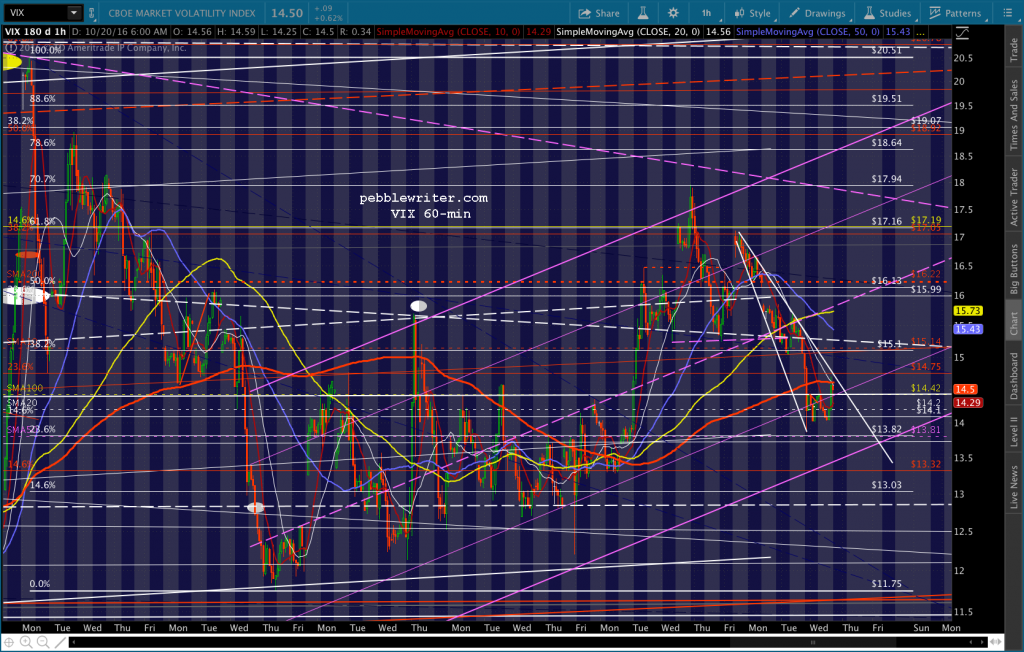The height and width of the screenshot is (652, 1024).
Task: Click the crosshair pan icon at bottom left
Action: tap(9, 643)
